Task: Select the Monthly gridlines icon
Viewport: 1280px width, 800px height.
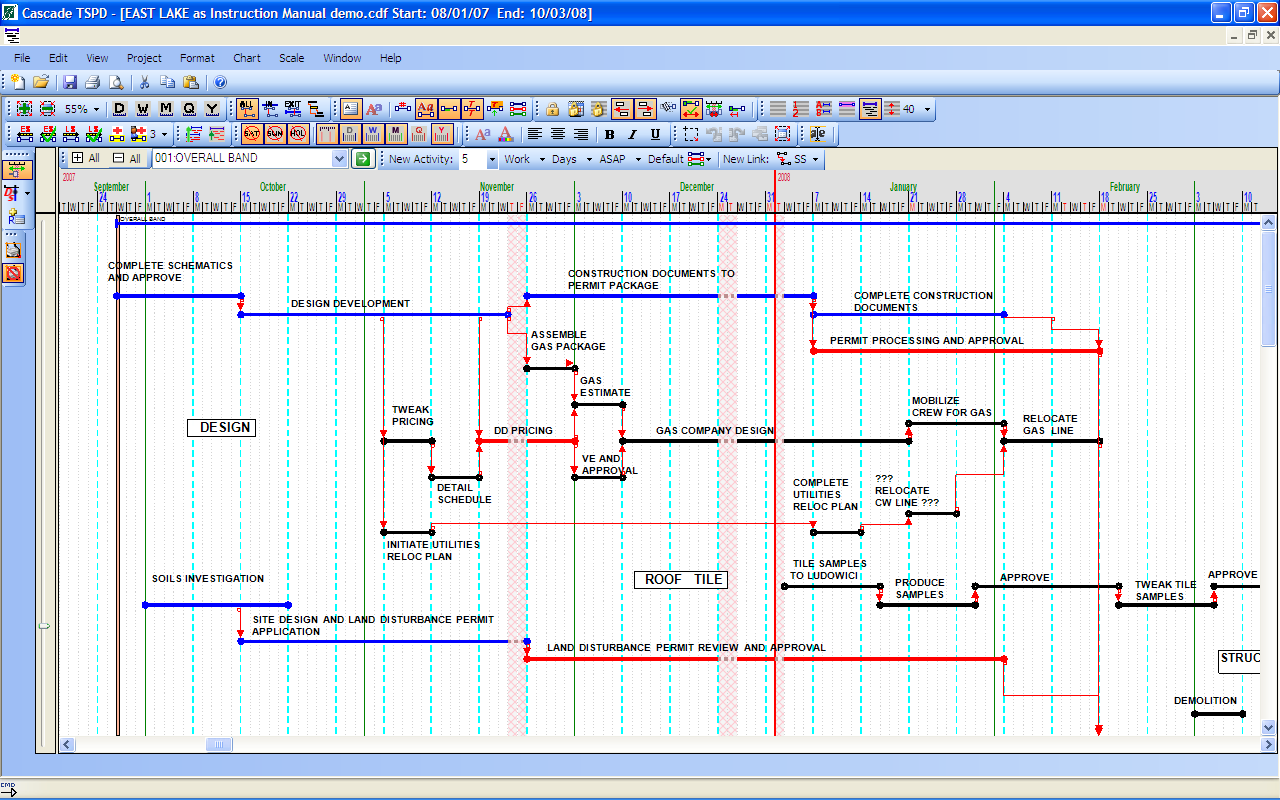Action: pyautogui.click(x=398, y=134)
